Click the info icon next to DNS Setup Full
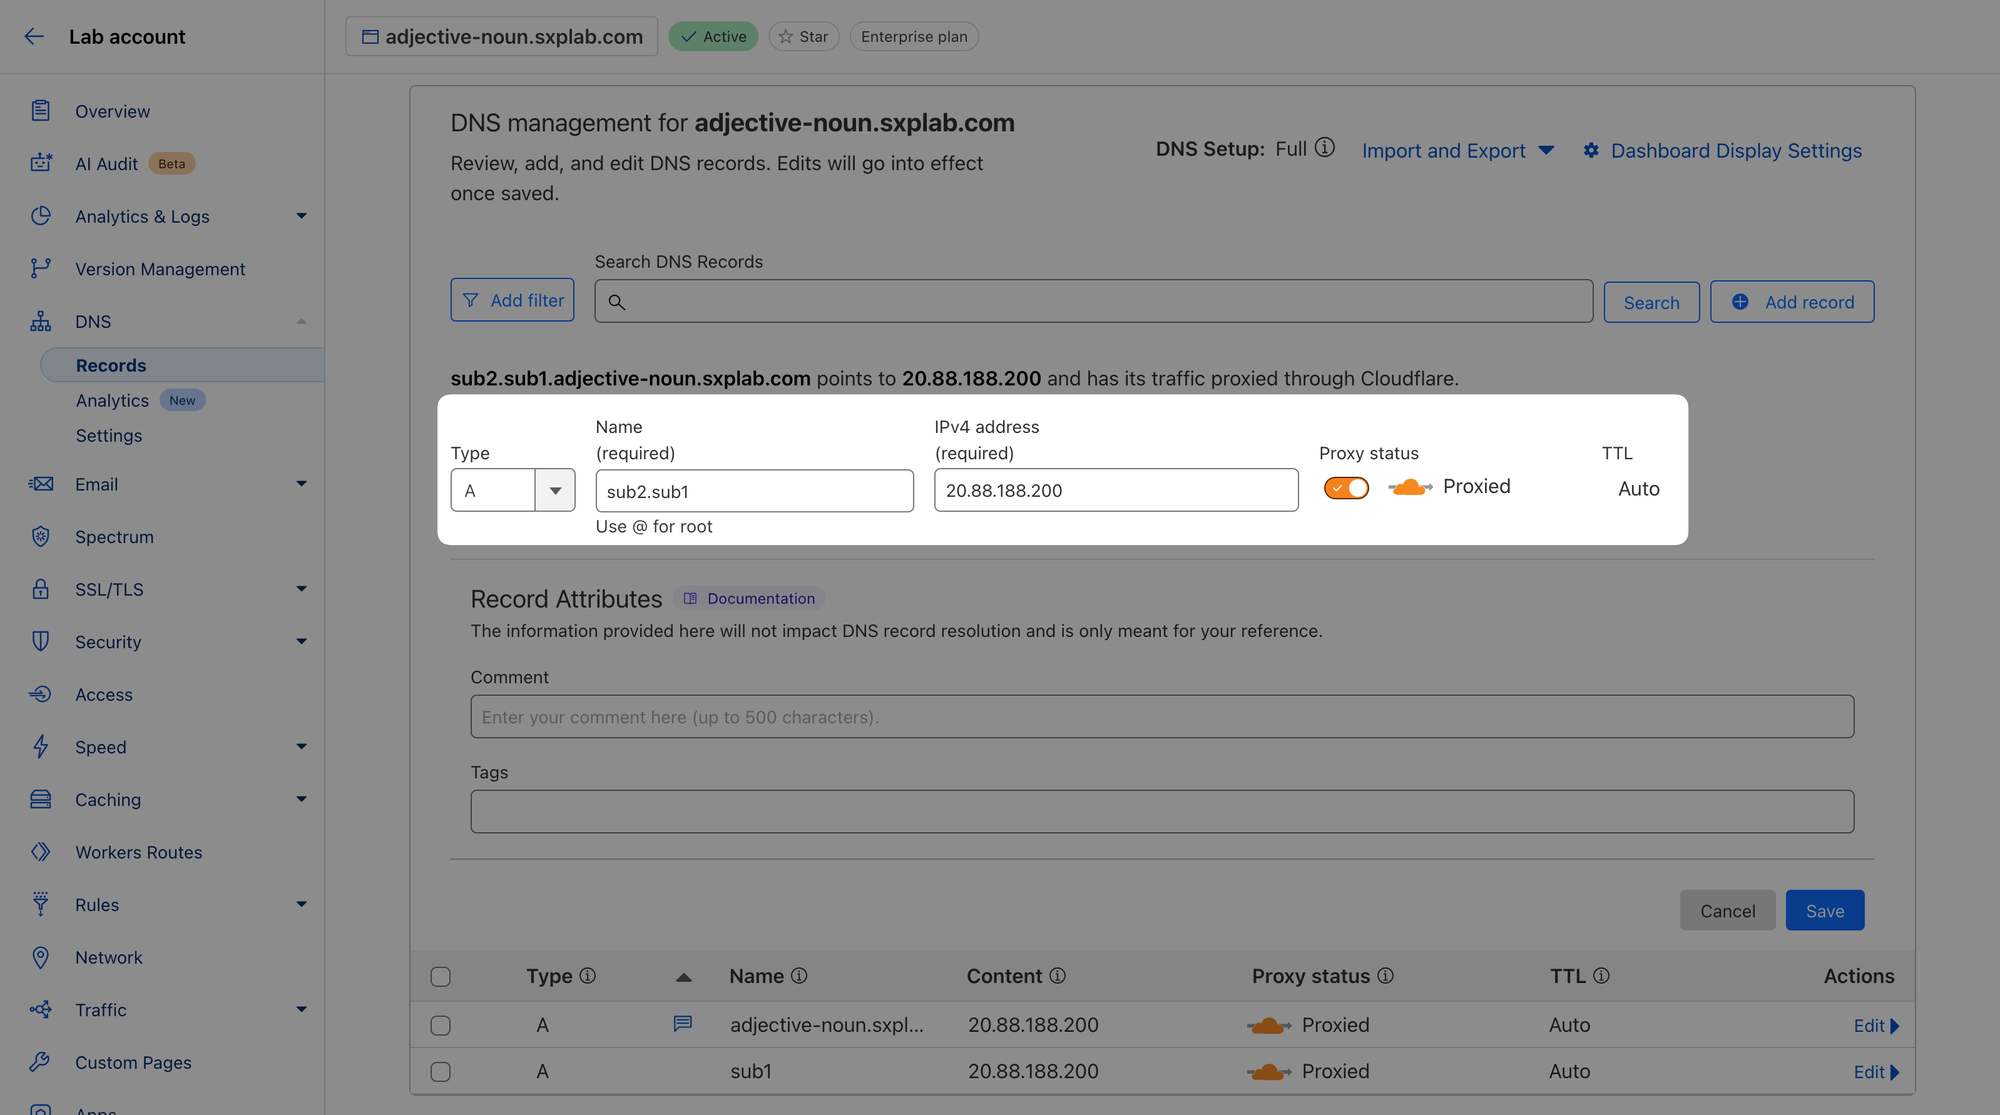 [x=1325, y=148]
